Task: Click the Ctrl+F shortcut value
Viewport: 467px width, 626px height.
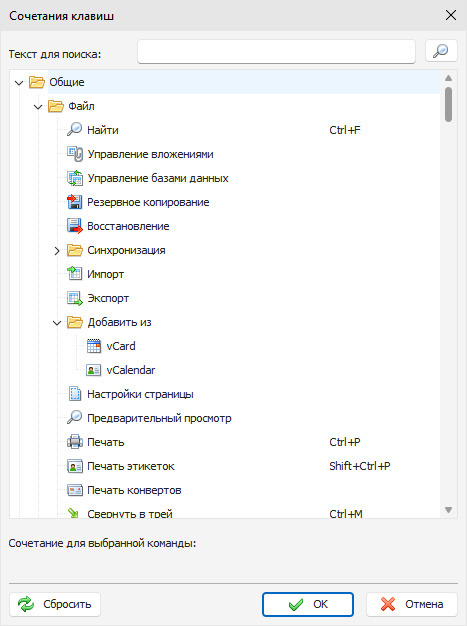Action: click(345, 130)
